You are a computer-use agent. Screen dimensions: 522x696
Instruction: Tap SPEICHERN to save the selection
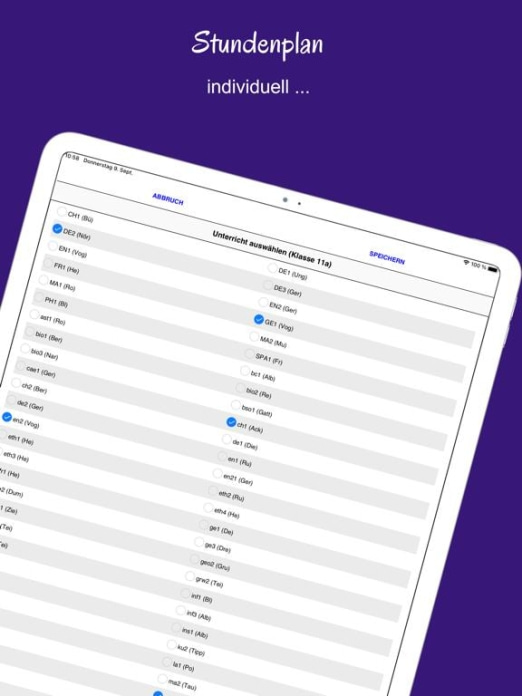pos(387,257)
